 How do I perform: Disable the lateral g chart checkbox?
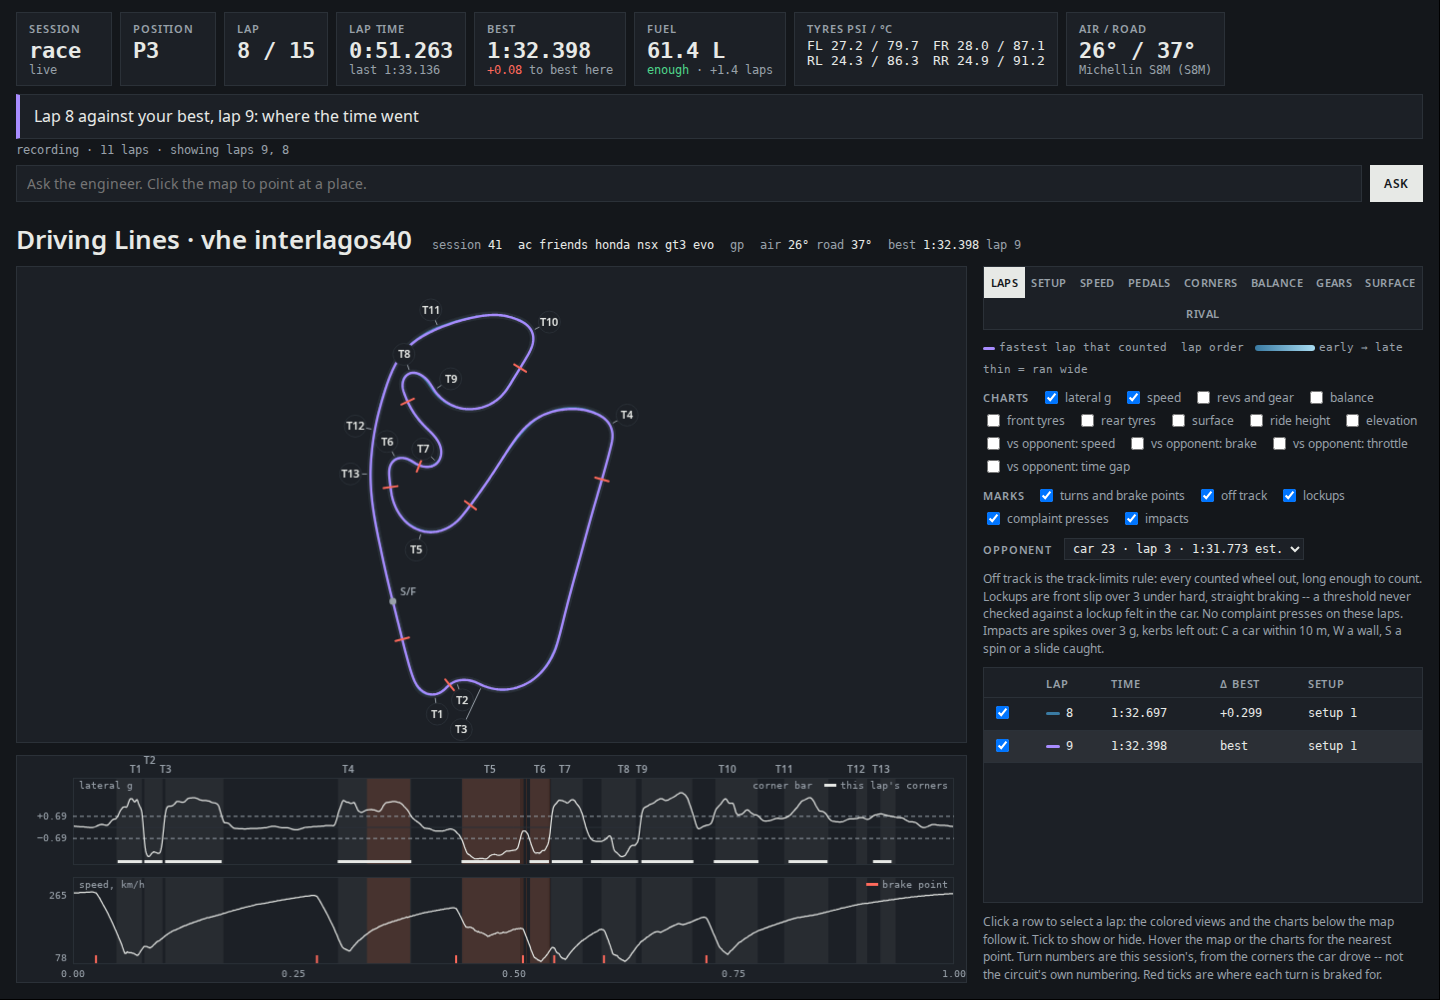[1051, 398]
